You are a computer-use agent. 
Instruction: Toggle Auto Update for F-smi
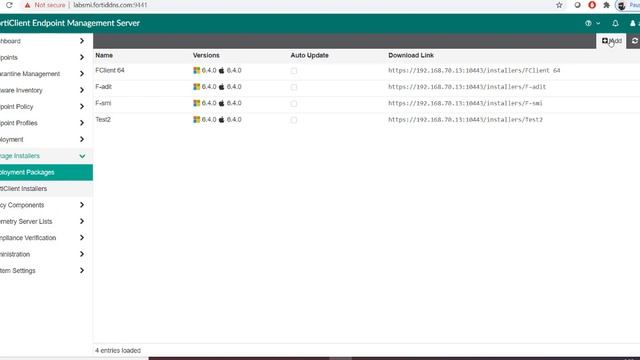pyautogui.click(x=294, y=103)
